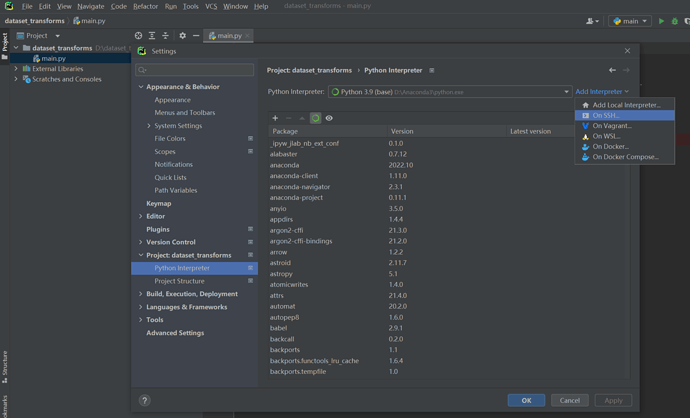
Task: Open the Python Interpreter dropdown
Action: 450,92
